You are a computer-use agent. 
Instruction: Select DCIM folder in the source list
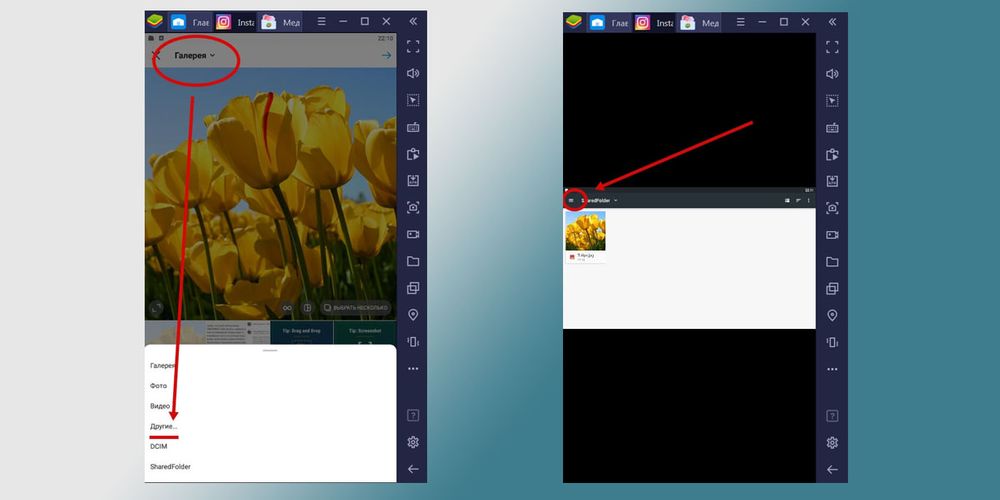coord(160,446)
